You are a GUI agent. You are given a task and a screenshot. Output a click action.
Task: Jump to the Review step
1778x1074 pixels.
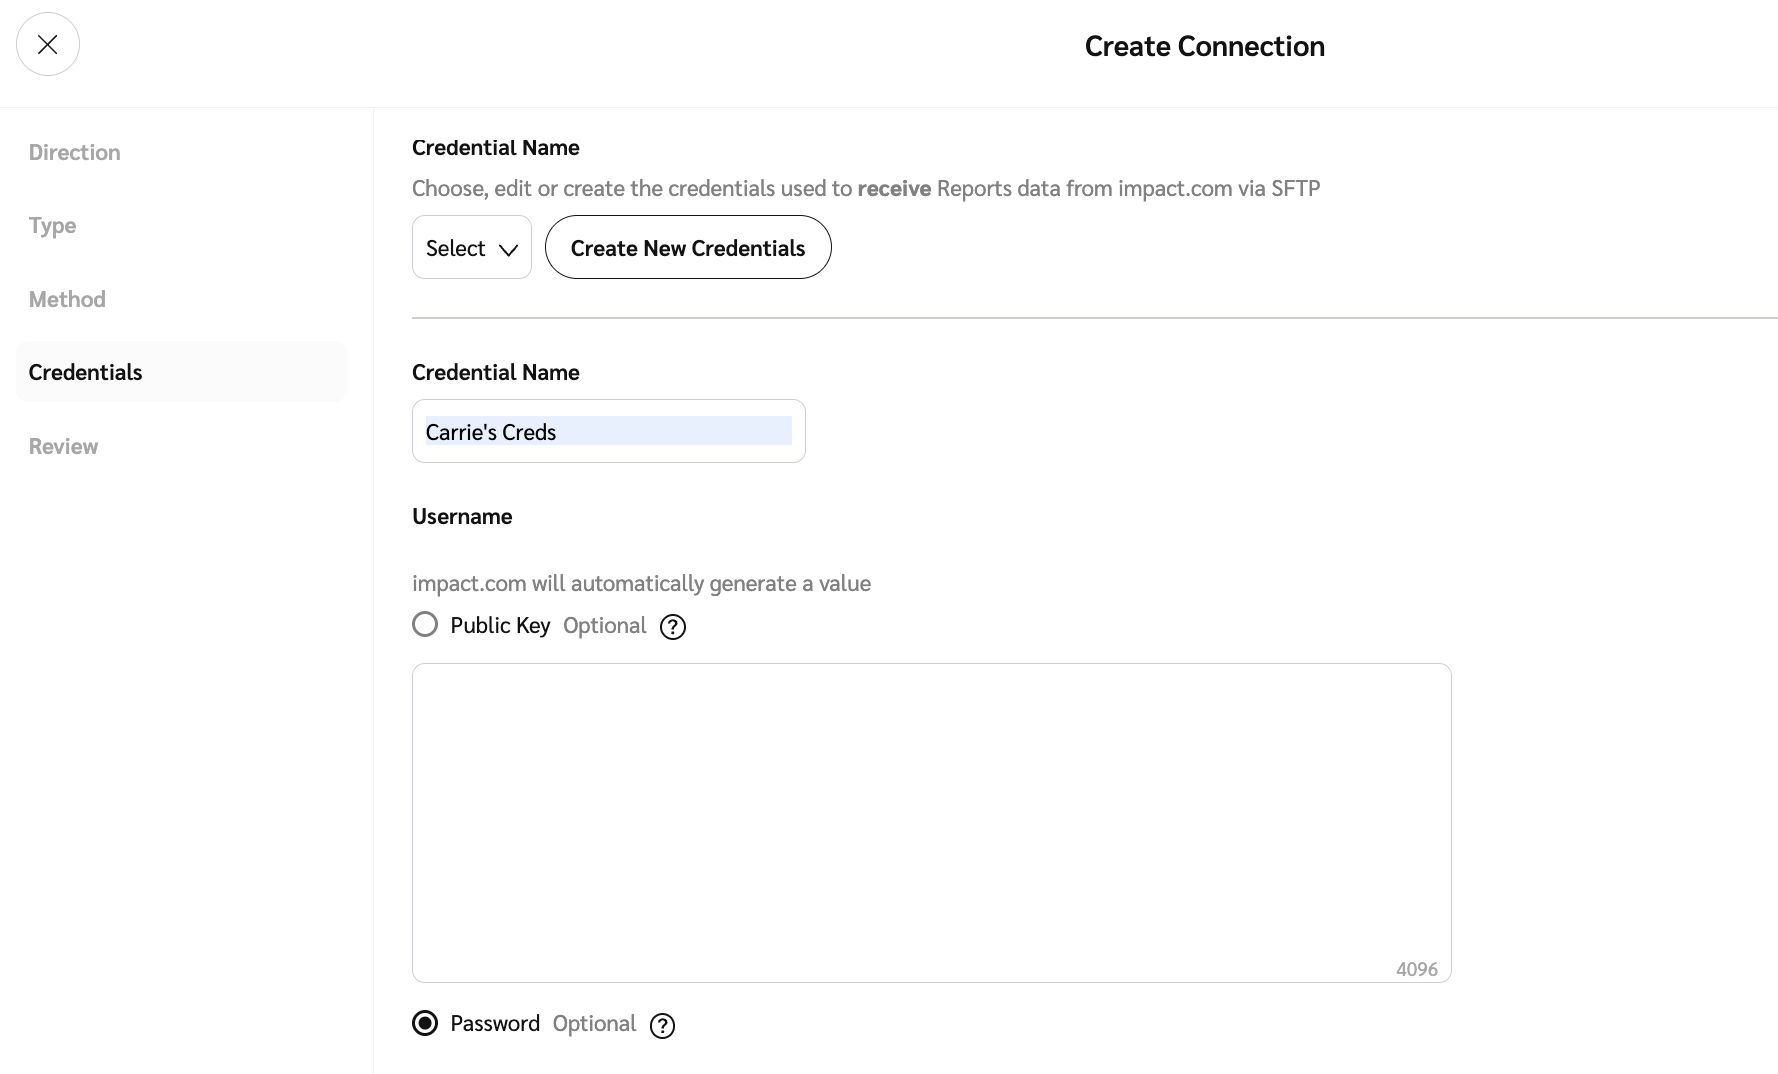[x=63, y=446]
